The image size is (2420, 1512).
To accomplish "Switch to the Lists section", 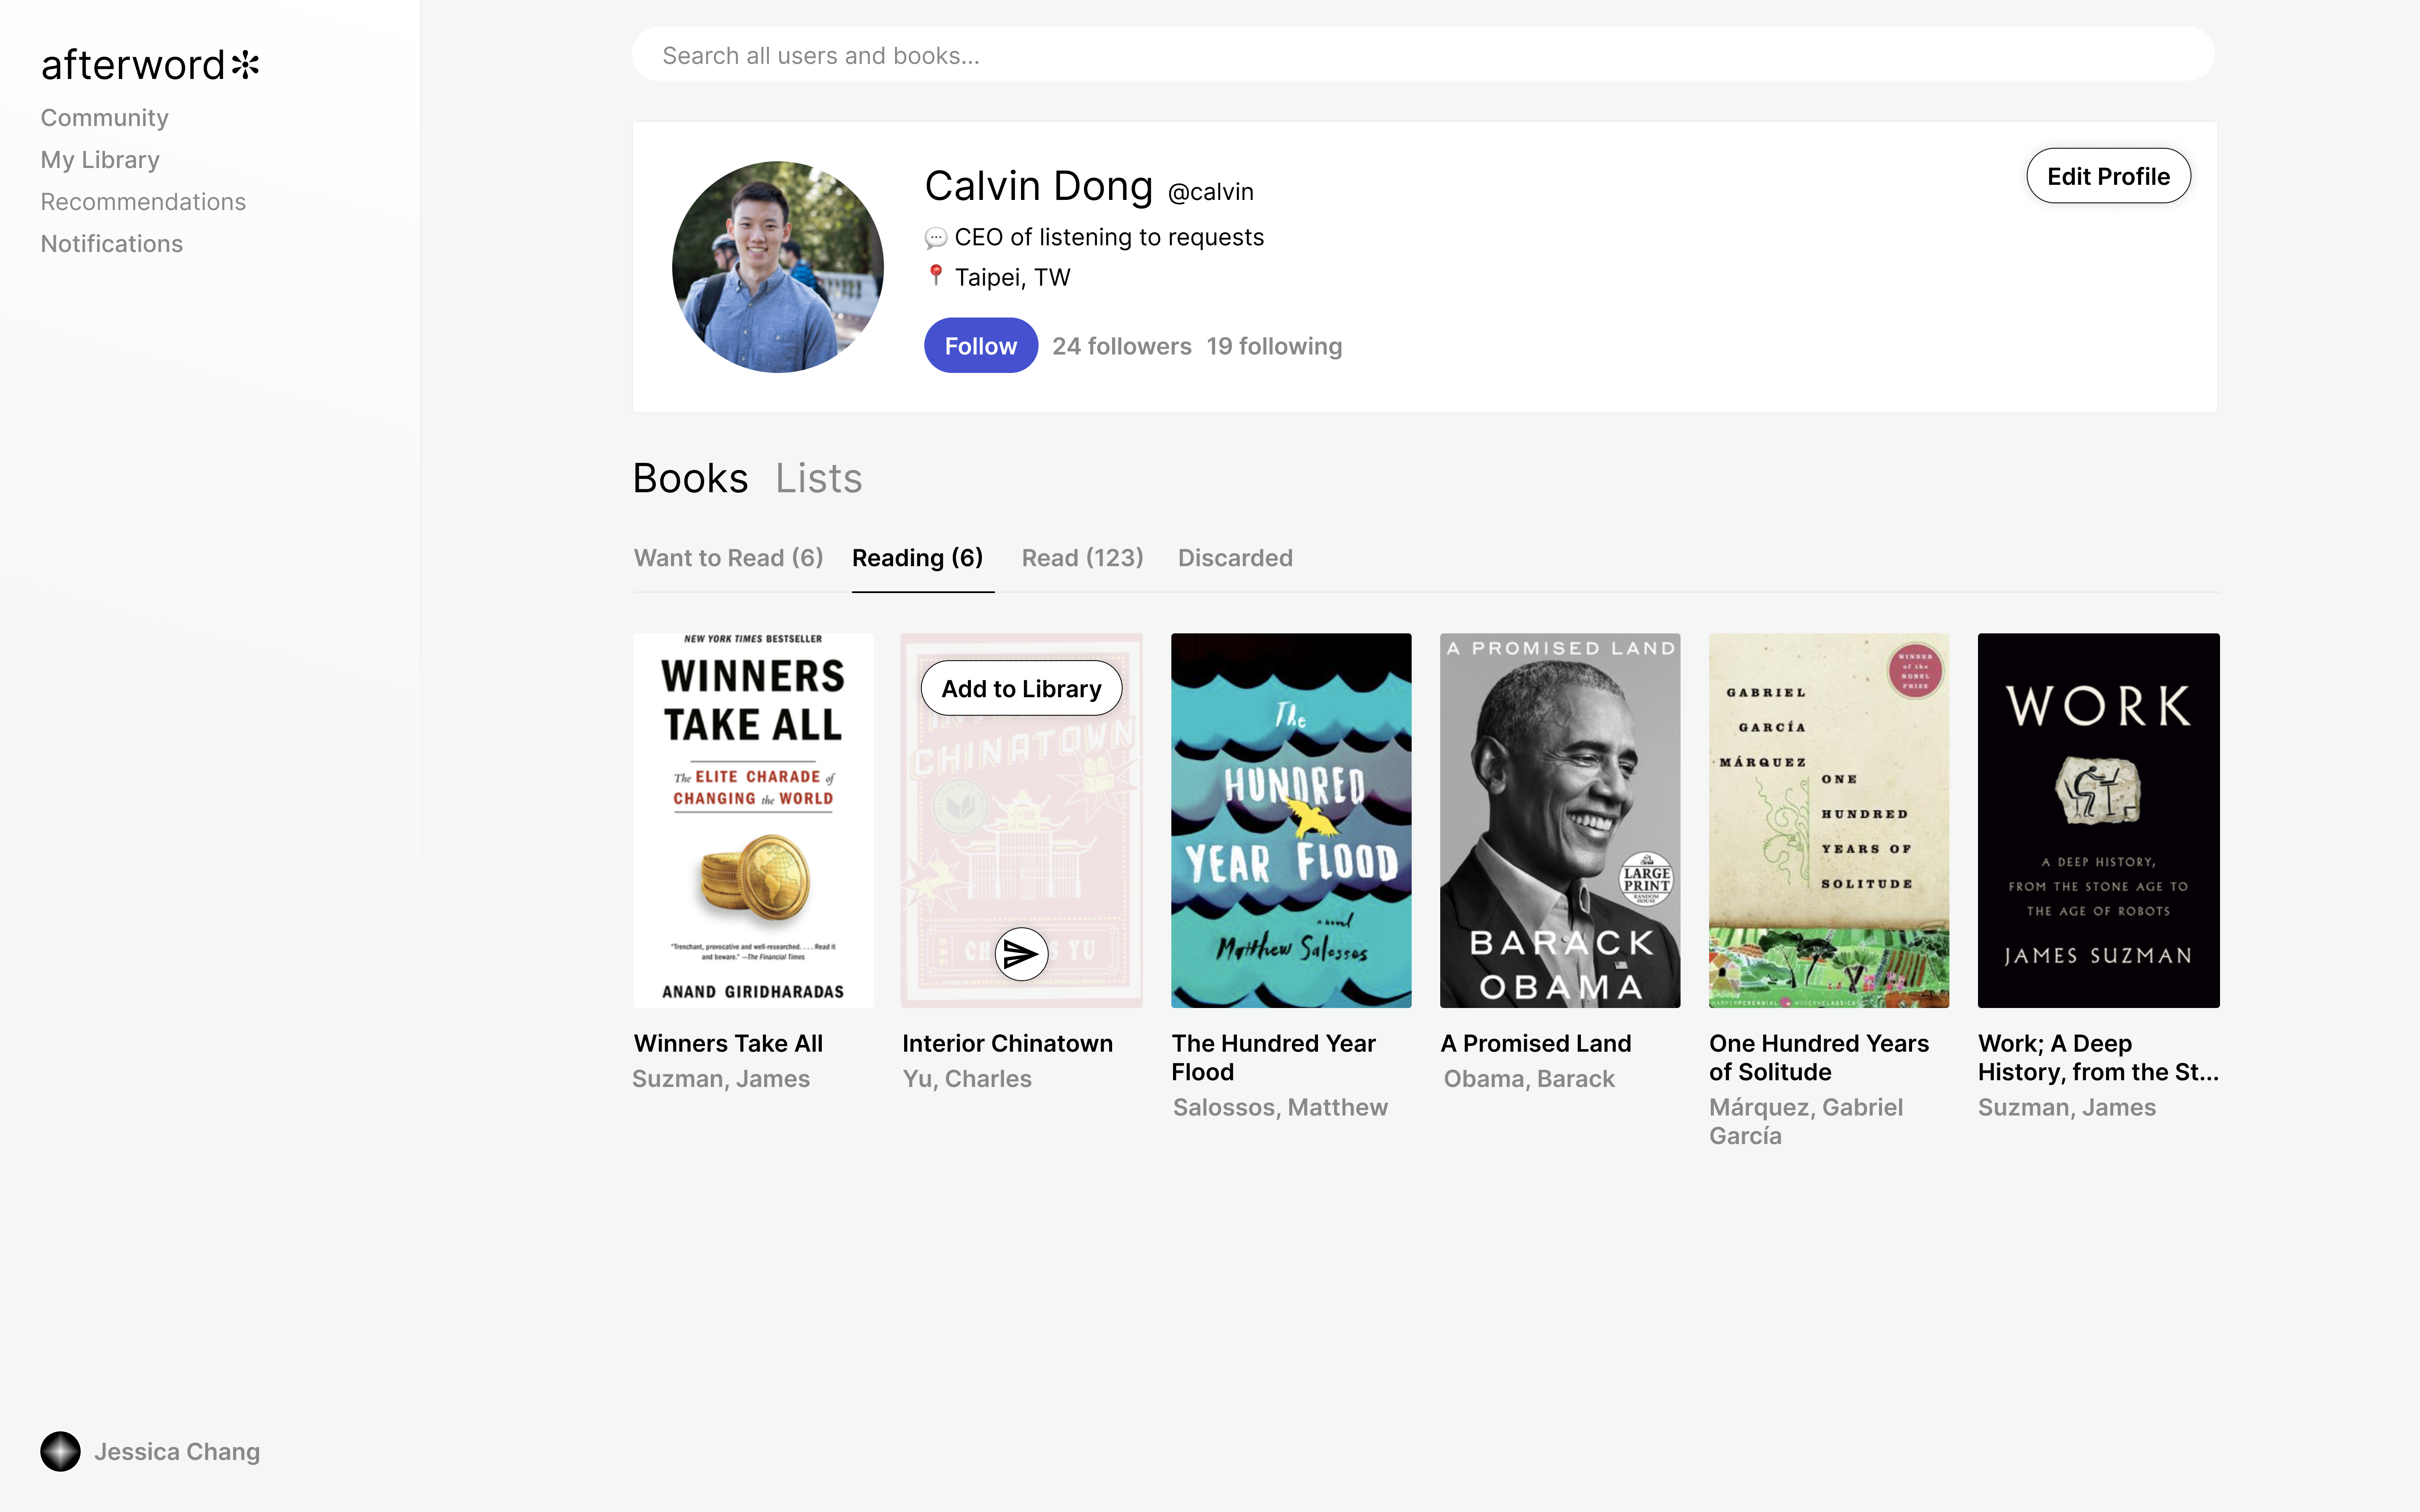I will [818, 479].
